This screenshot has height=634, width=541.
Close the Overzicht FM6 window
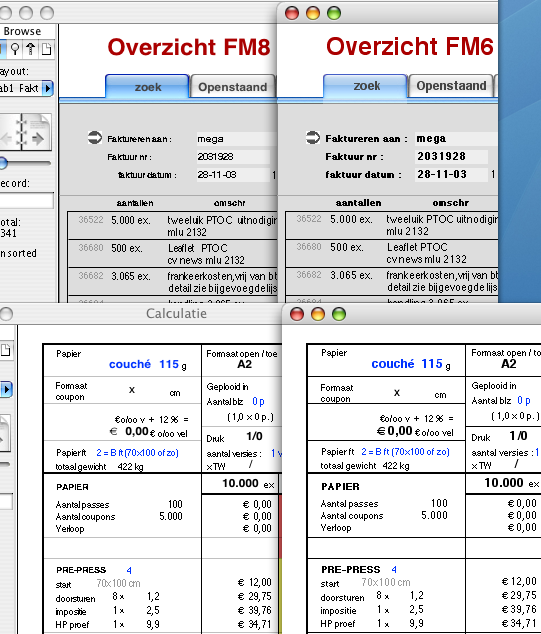(x=292, y=13)
